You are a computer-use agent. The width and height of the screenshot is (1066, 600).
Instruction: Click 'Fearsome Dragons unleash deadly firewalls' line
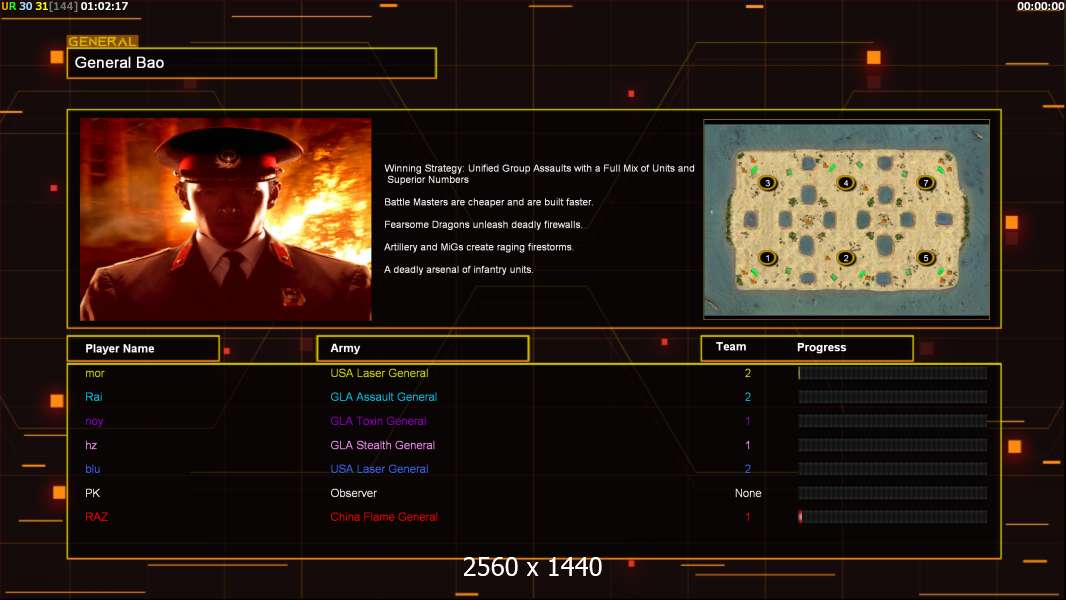tap(483, 224)
